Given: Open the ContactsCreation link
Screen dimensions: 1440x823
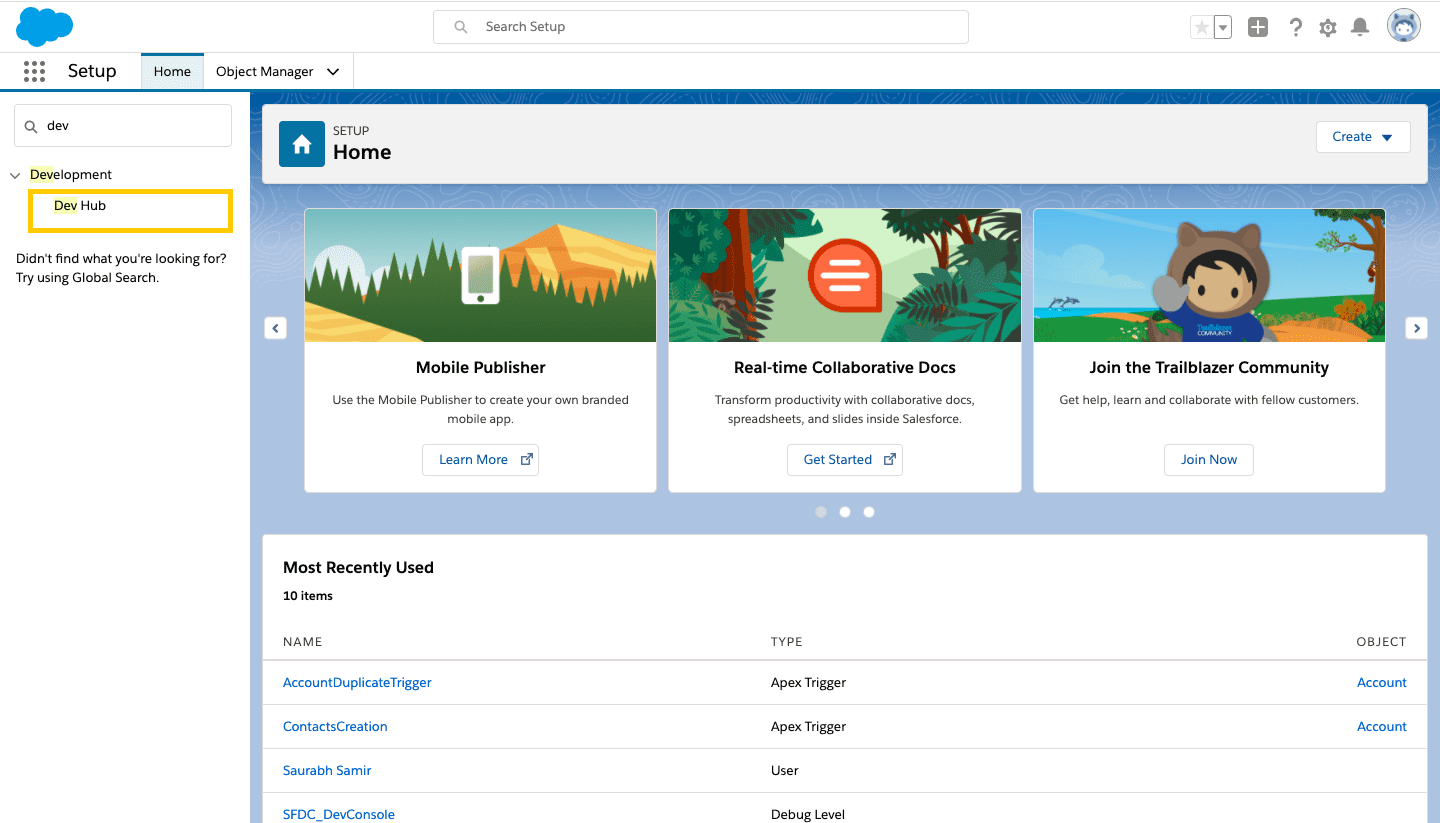Looking at the screenshot, I should pyautogui.click(x=335, y=726).
